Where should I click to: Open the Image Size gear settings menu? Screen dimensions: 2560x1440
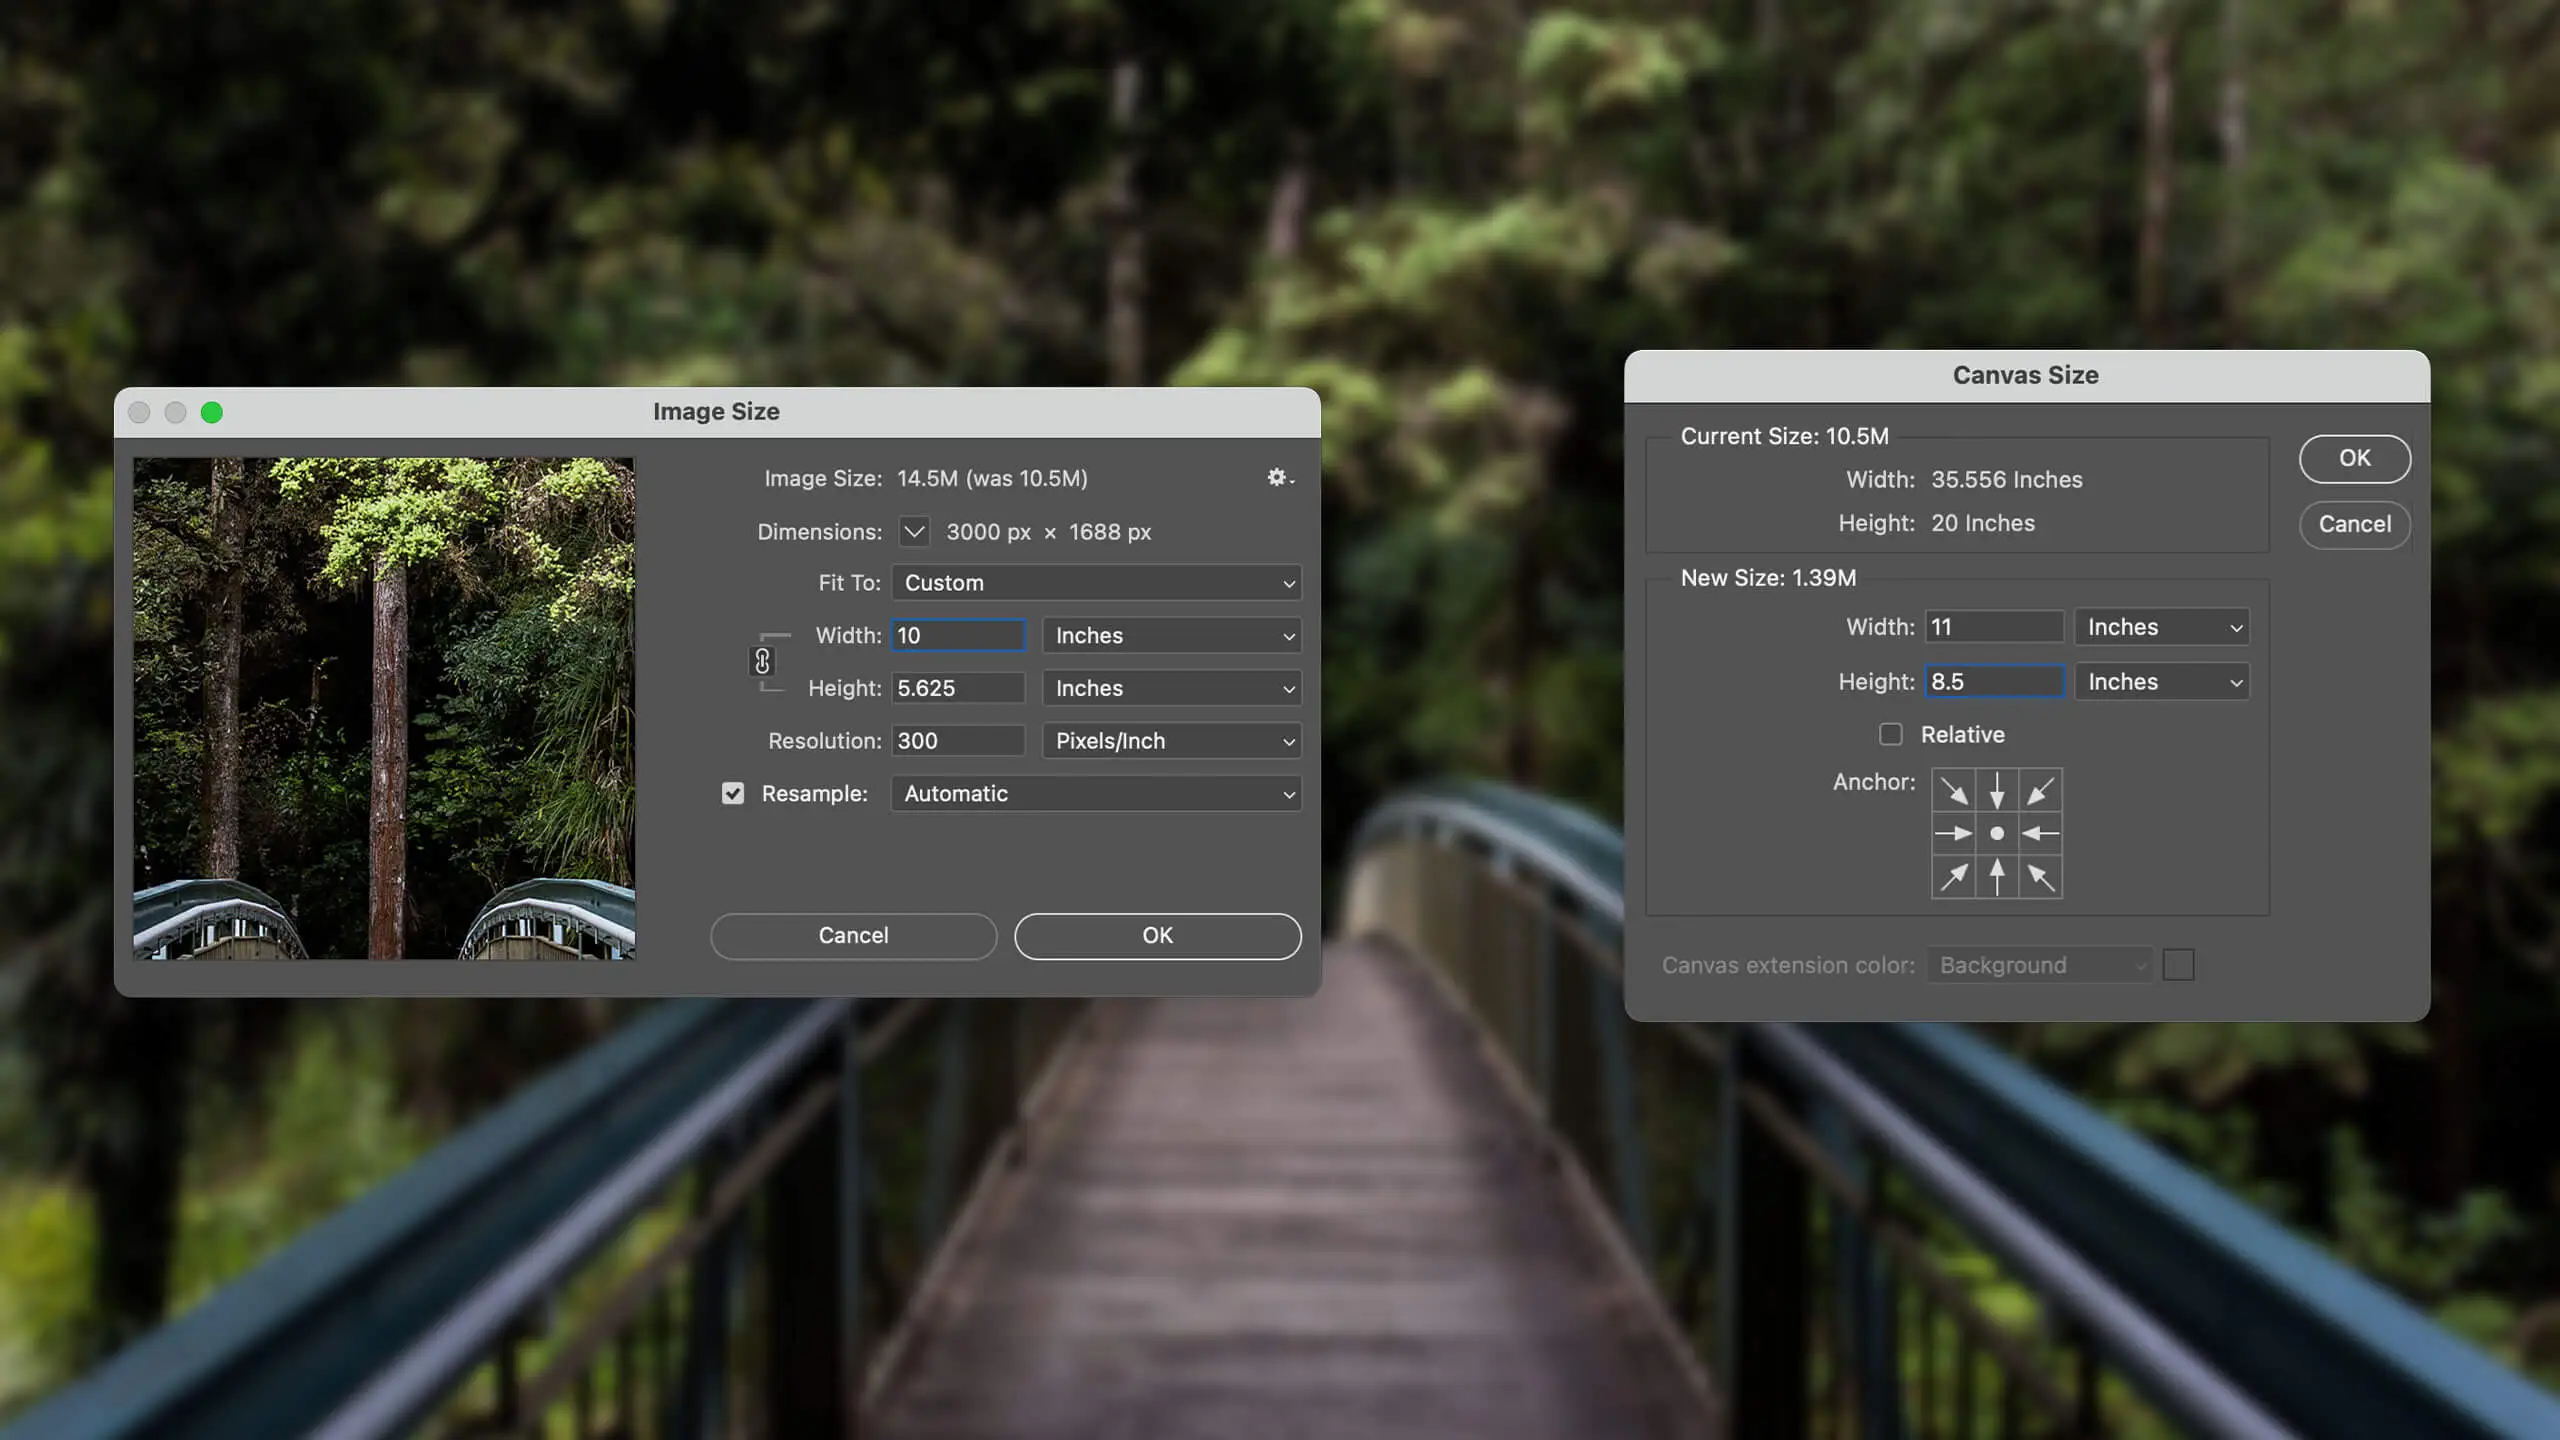click(x=1280, y=478)
